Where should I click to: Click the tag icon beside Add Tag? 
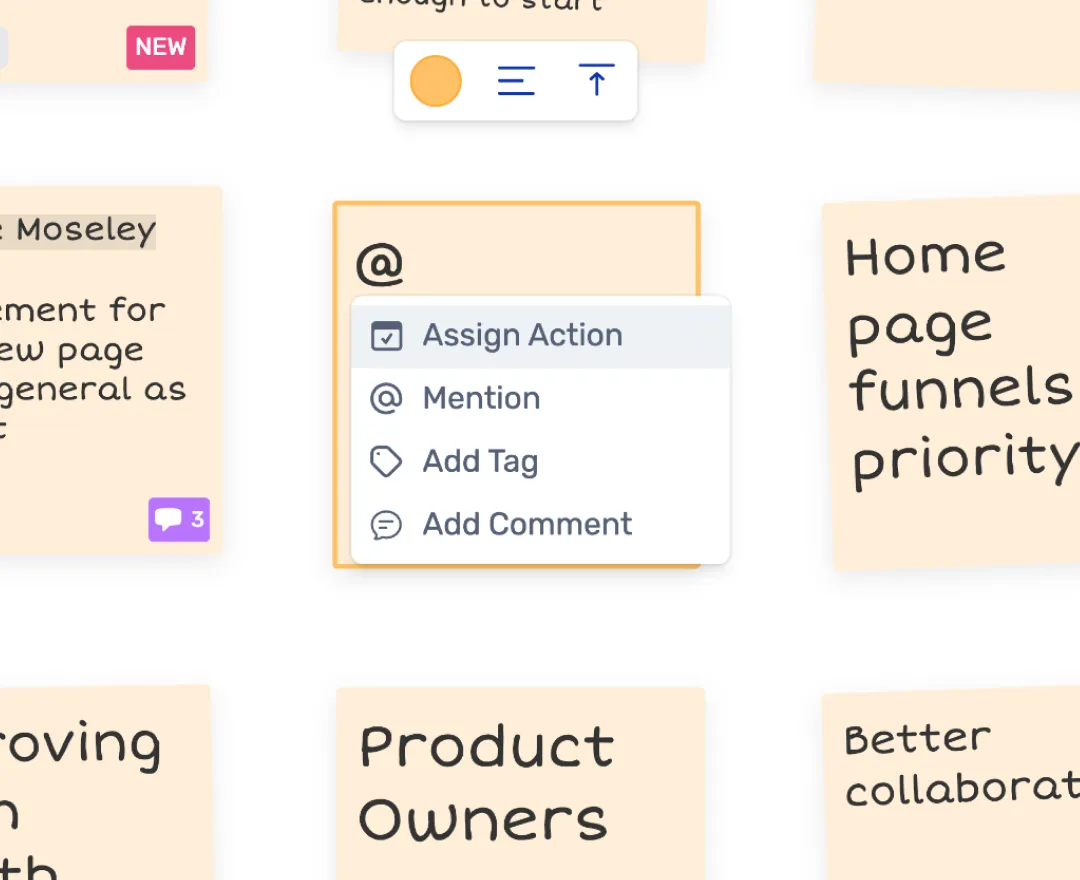point(387,461)
